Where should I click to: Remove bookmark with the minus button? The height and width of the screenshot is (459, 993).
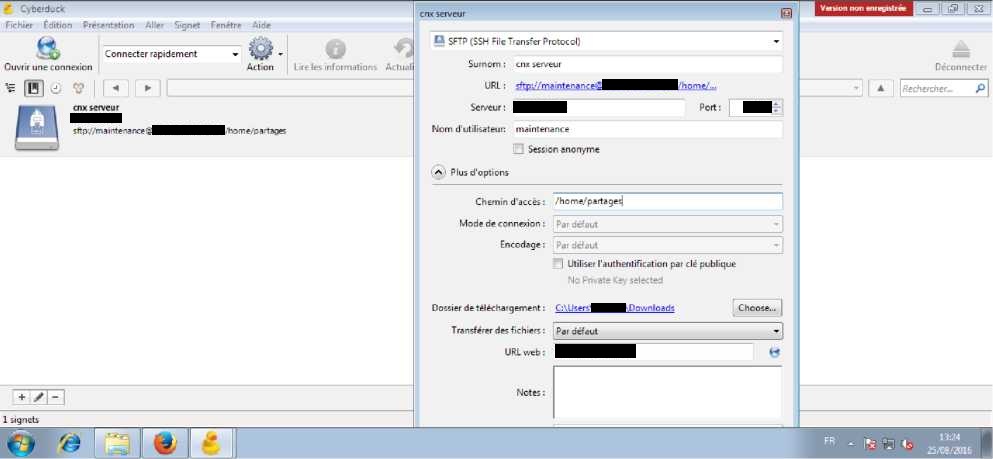(x=56, y=397)
